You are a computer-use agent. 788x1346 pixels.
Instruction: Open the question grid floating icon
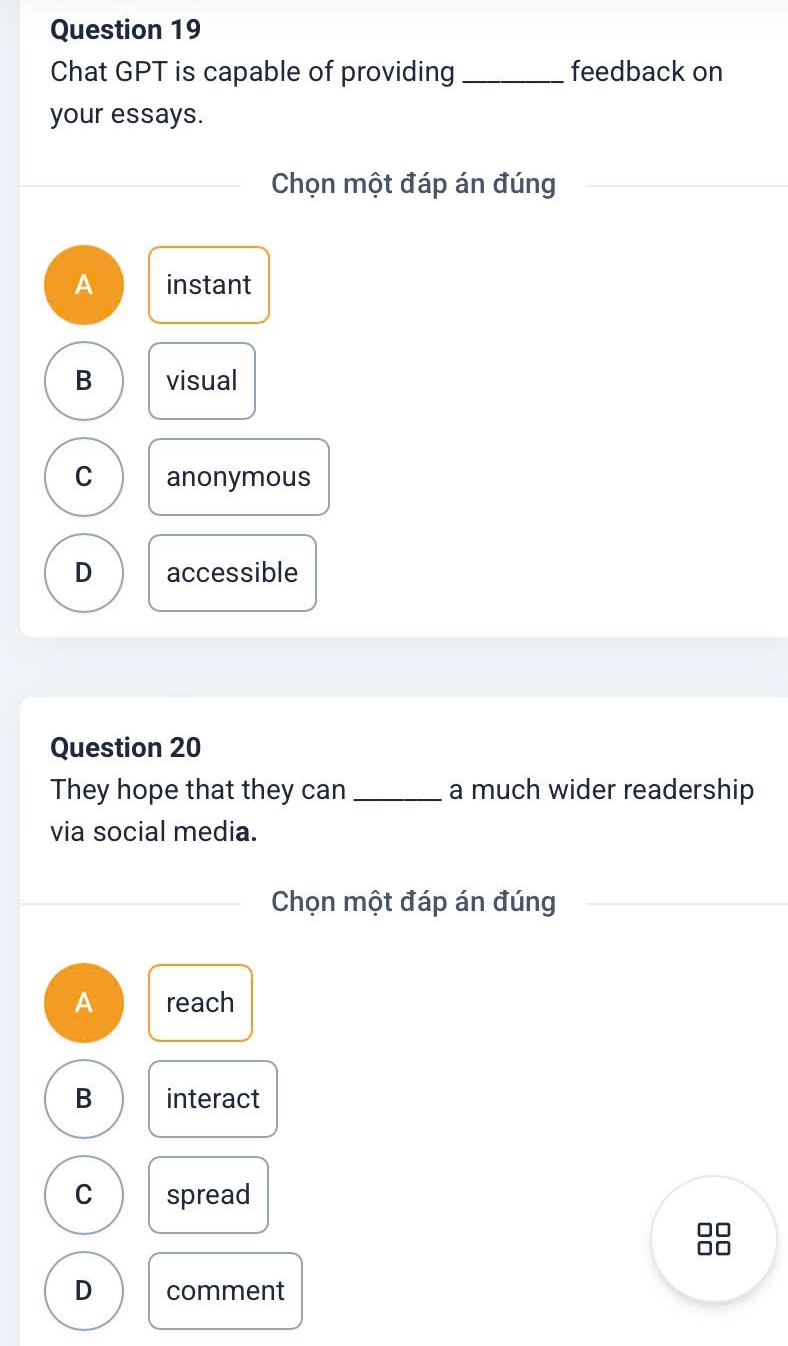click(715, 1238)
